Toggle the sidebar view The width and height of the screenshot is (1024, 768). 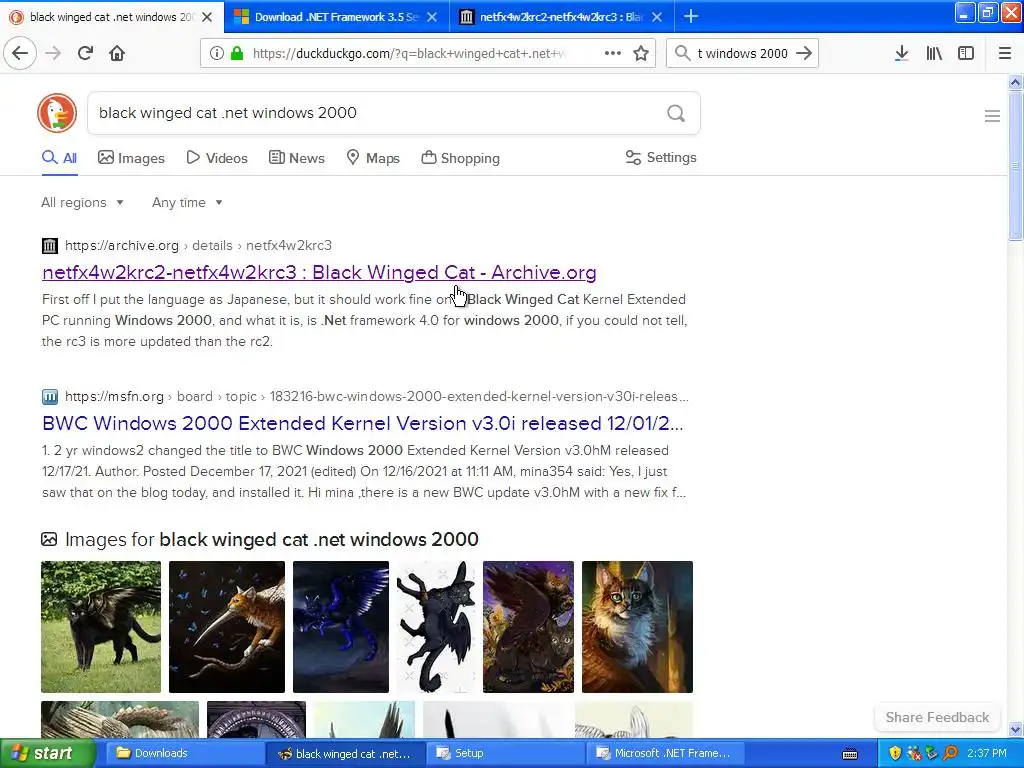coord(966,54)
